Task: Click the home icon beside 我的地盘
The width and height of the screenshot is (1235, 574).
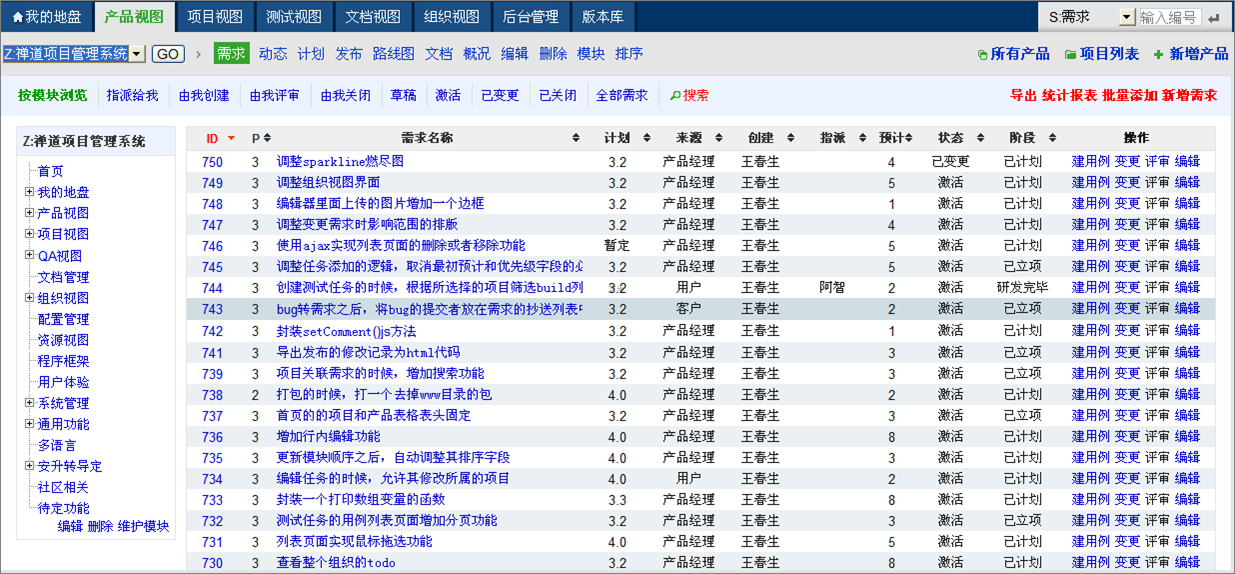Action: click(x=17, y=17)
